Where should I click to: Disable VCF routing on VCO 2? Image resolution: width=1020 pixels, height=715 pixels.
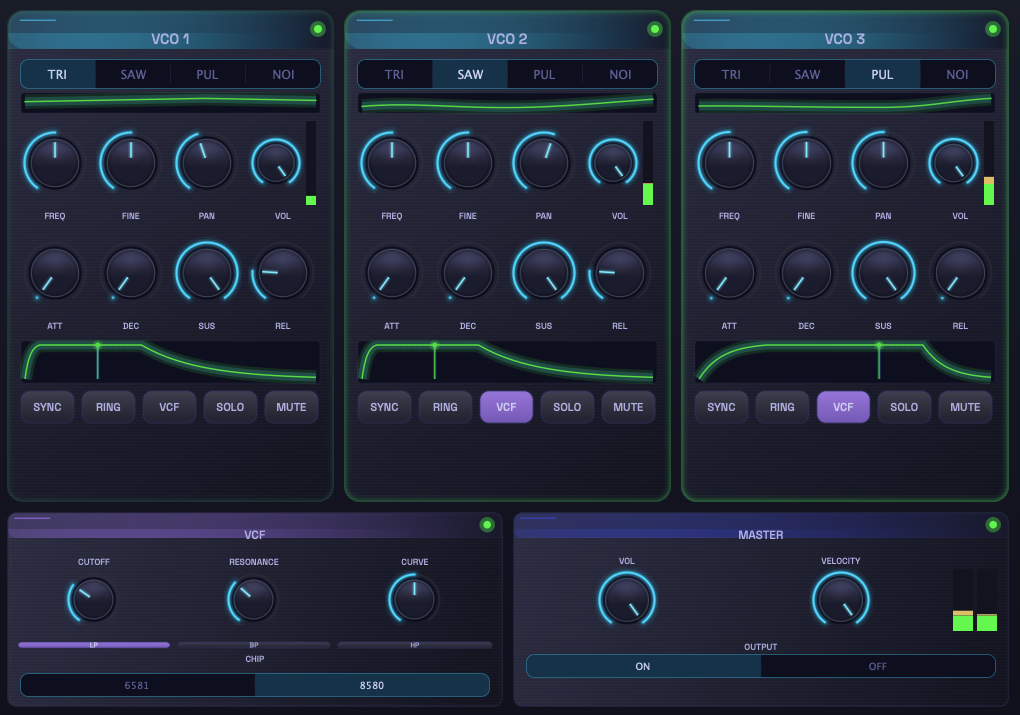tap(506, 407)
